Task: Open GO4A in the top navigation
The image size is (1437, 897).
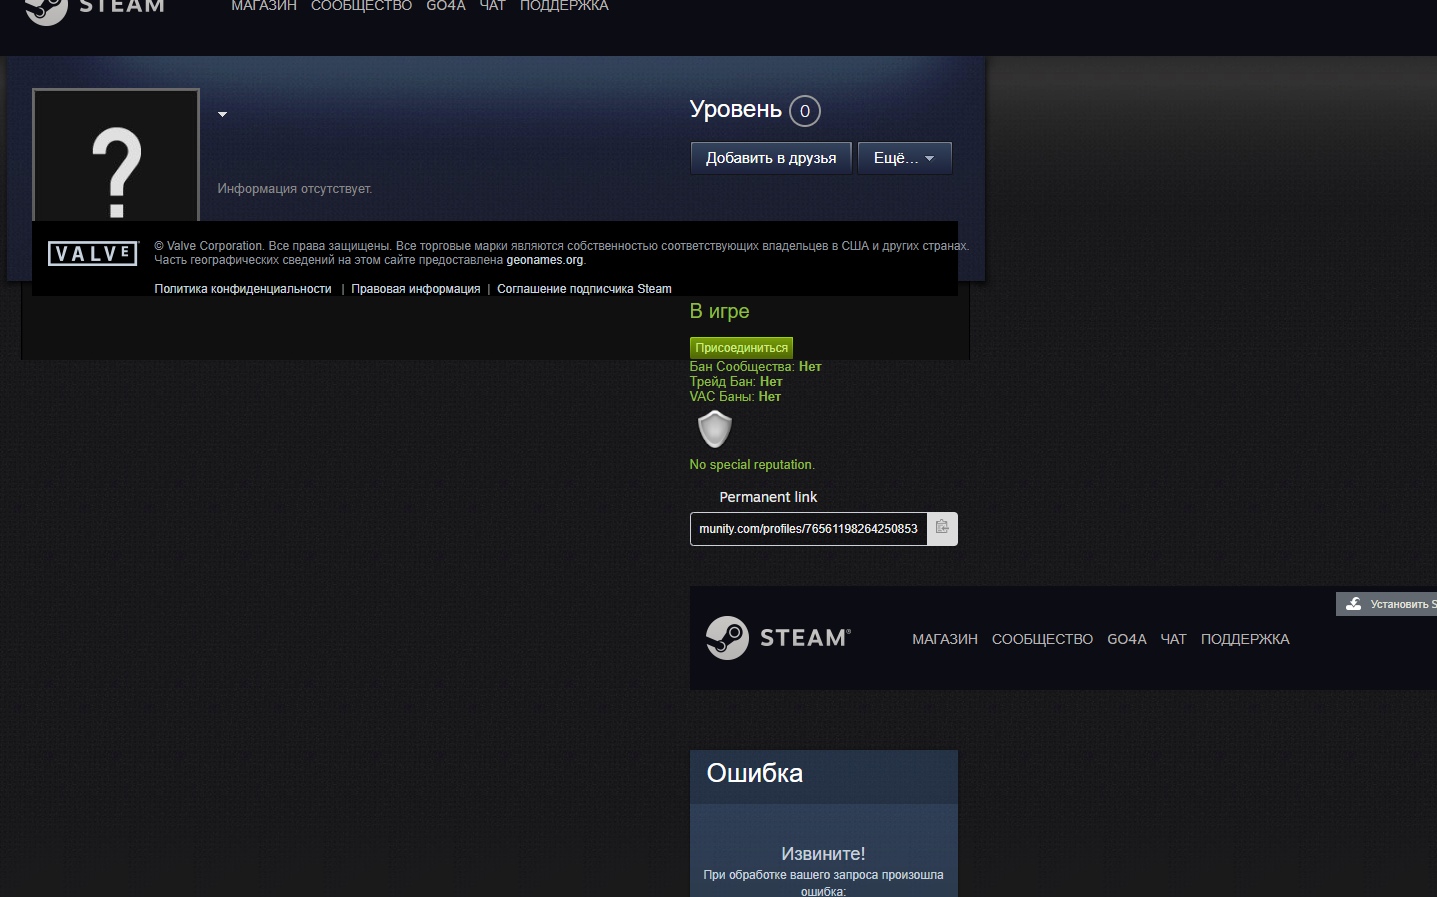Action: (446, 6)
